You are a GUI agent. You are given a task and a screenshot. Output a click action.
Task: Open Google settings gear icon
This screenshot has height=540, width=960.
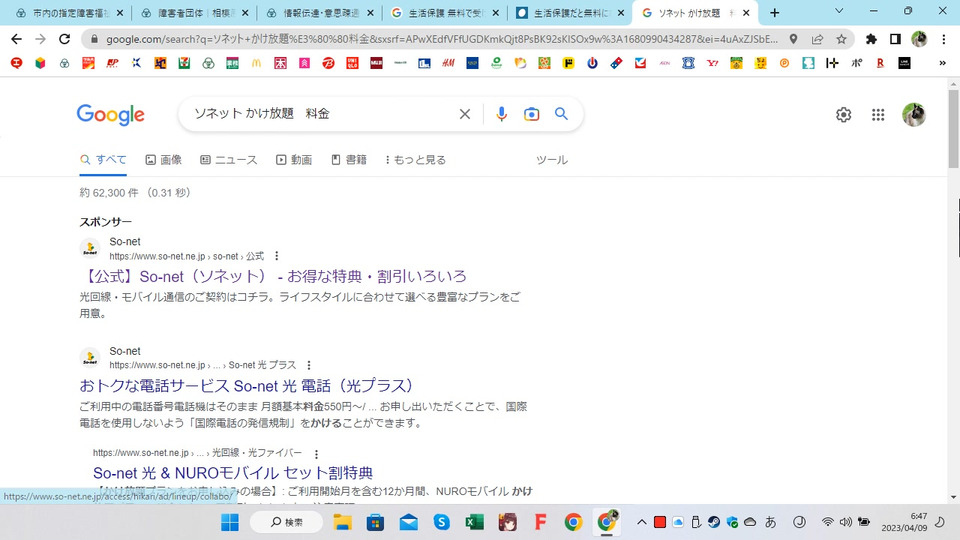[x=844, y=114]
